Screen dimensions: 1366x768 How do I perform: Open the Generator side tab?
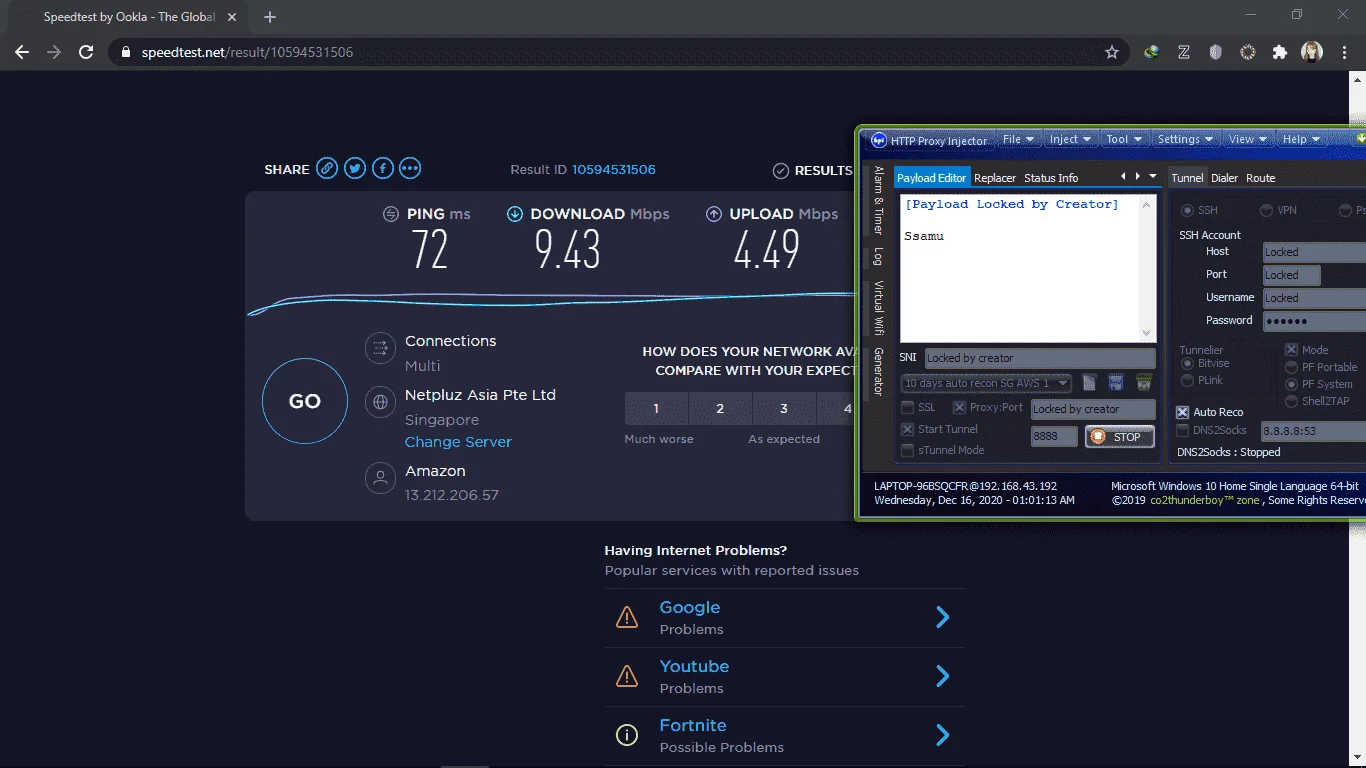pos(878,371)
